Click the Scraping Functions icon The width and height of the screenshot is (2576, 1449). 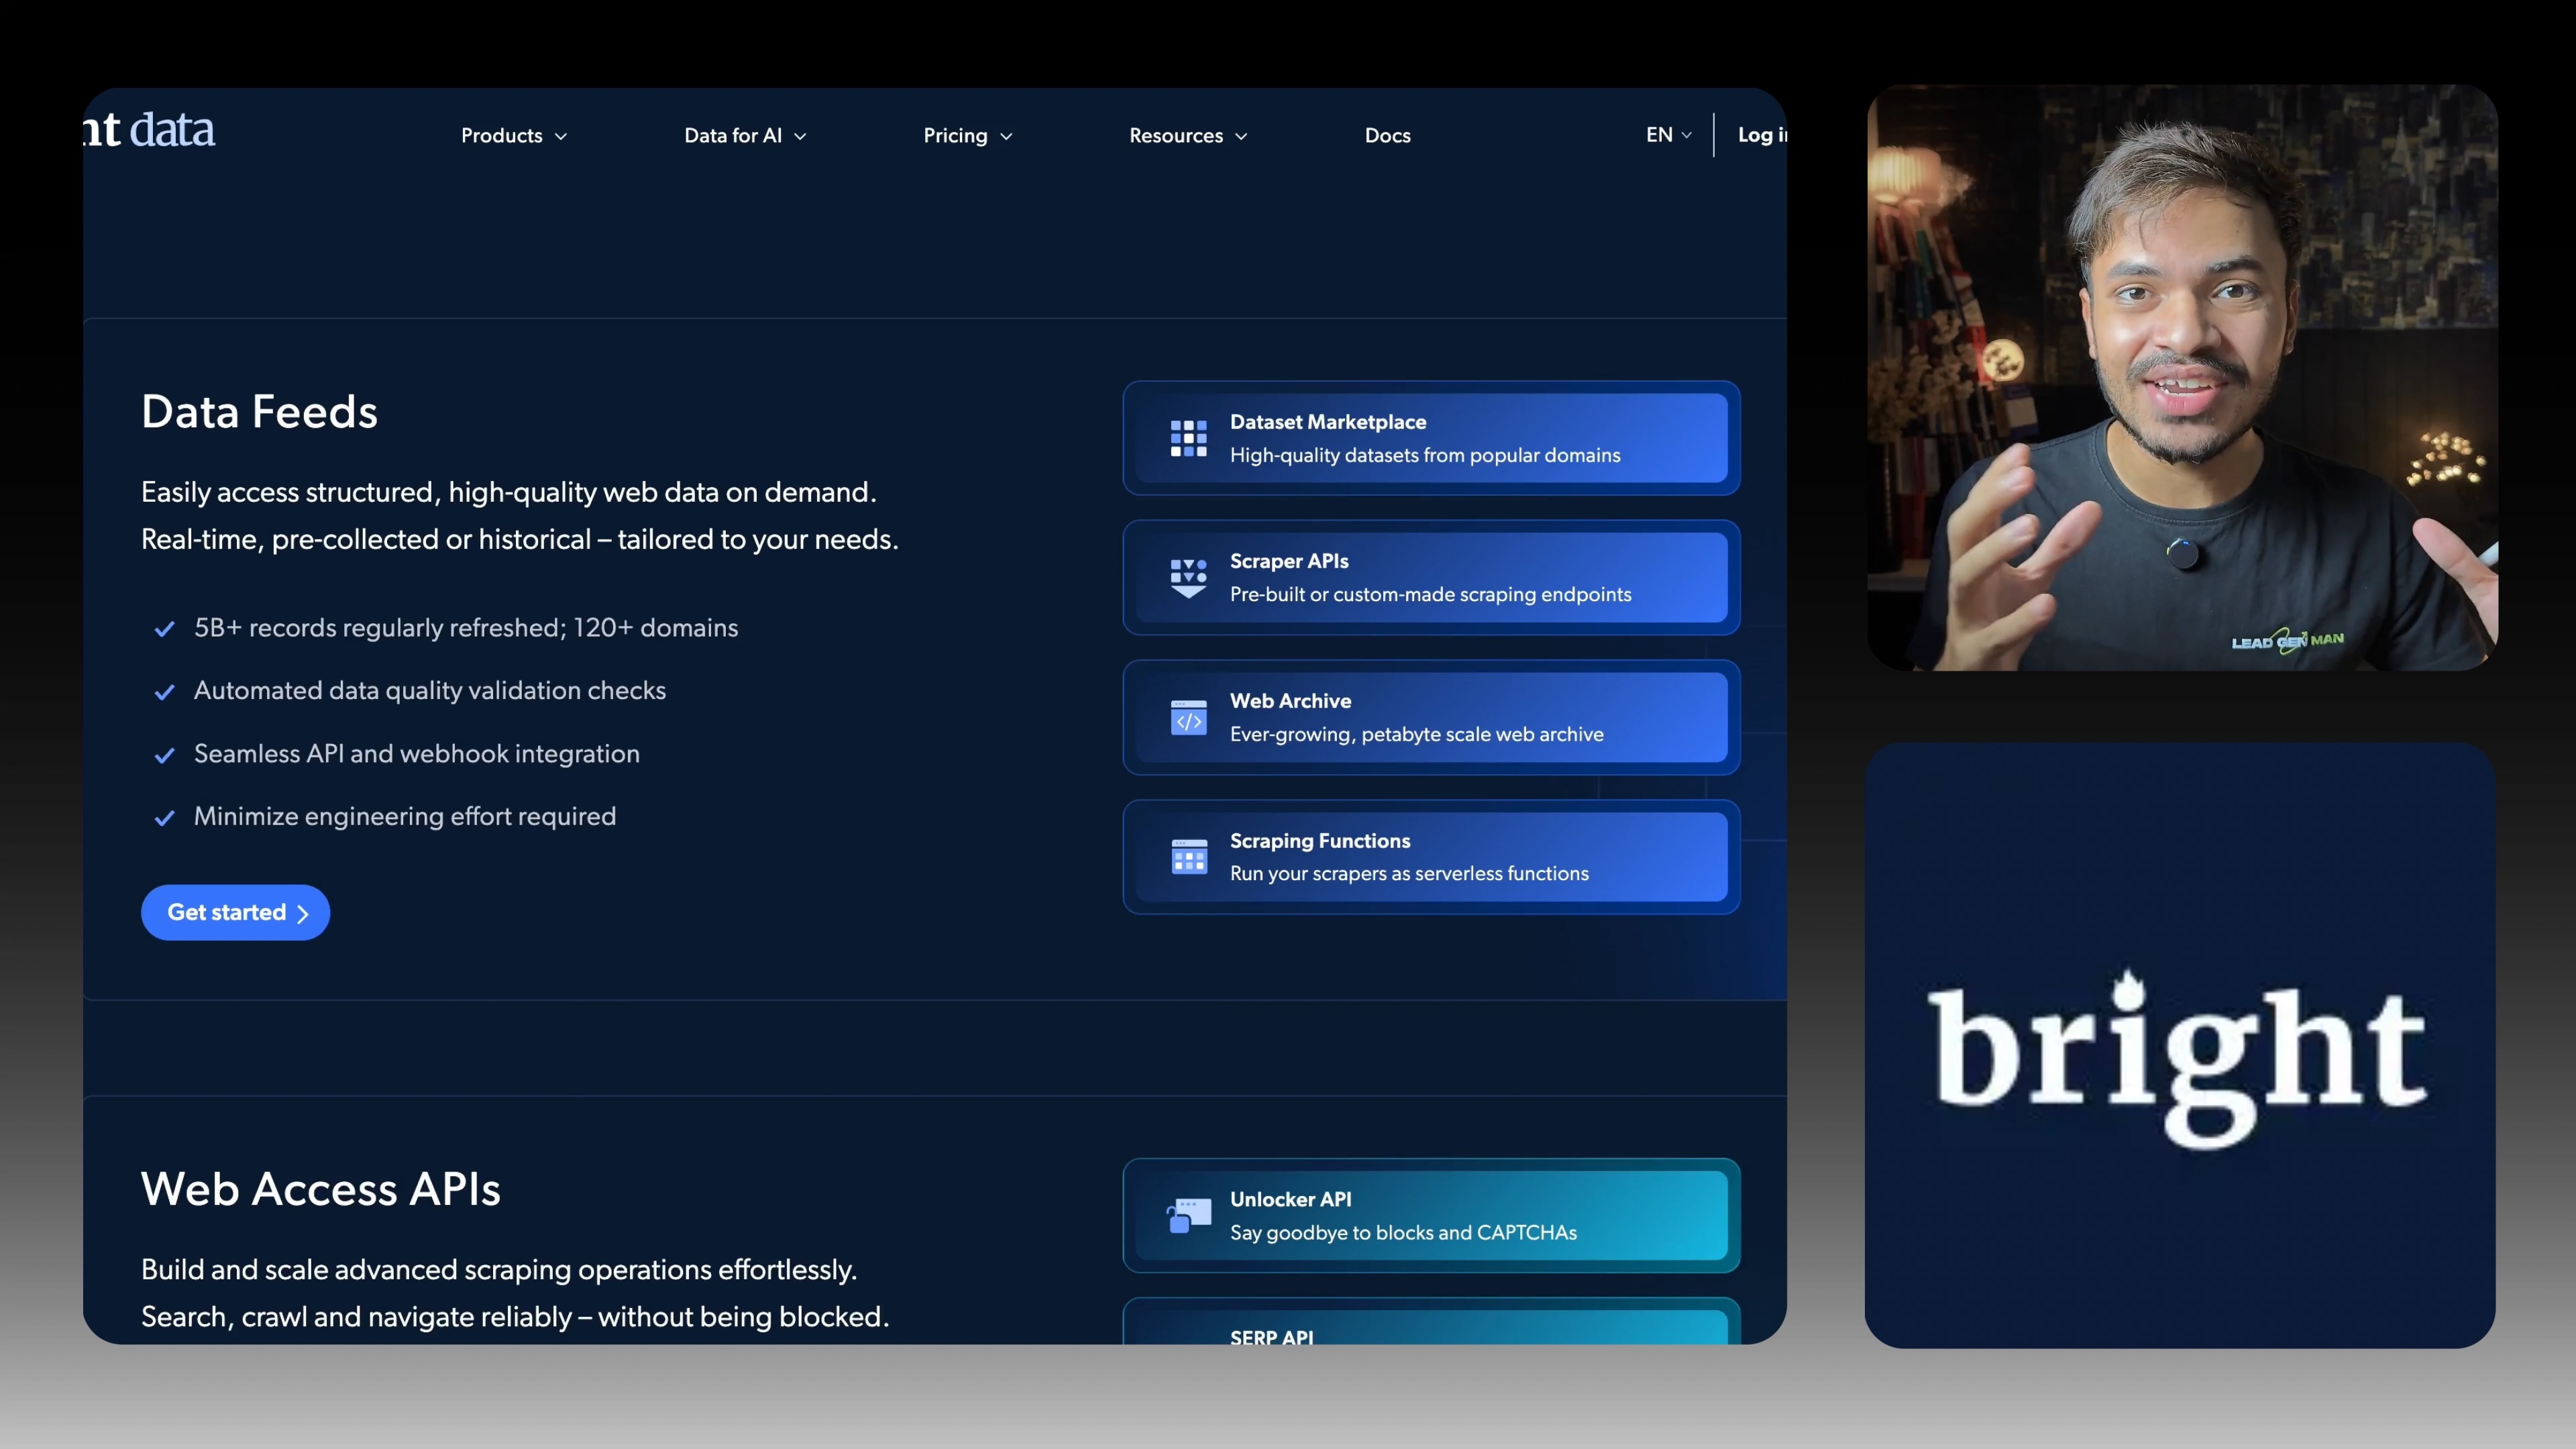coord(1188,856)
